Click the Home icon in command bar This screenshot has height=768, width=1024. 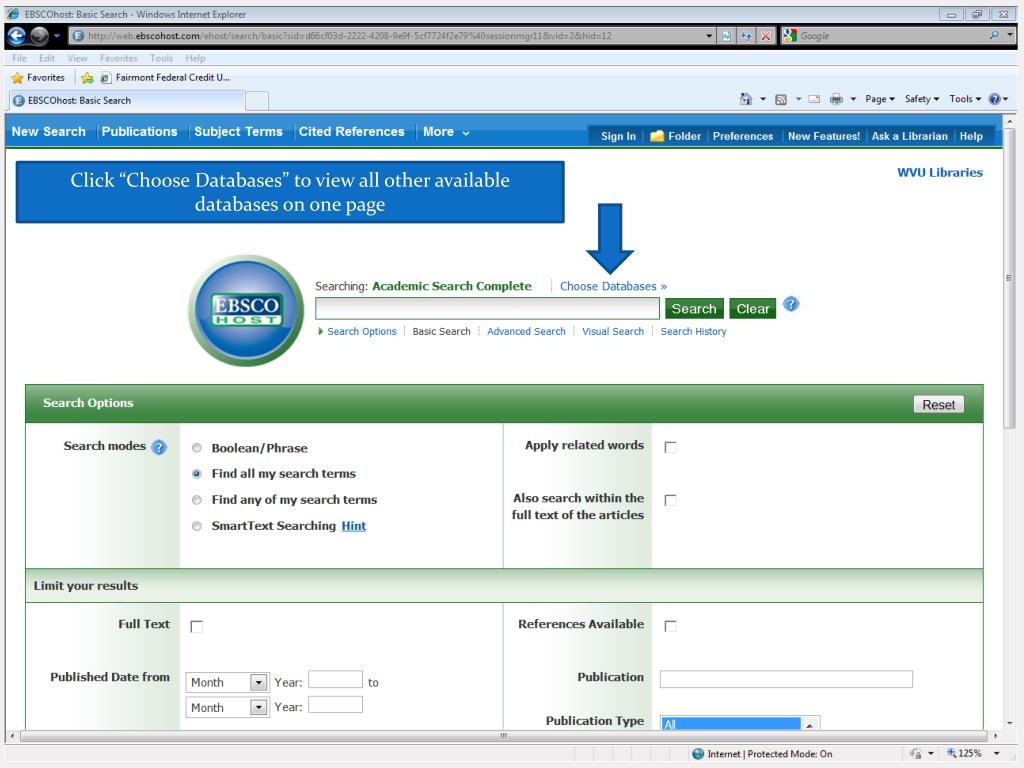pyautogui.click(x=746, y=99)
